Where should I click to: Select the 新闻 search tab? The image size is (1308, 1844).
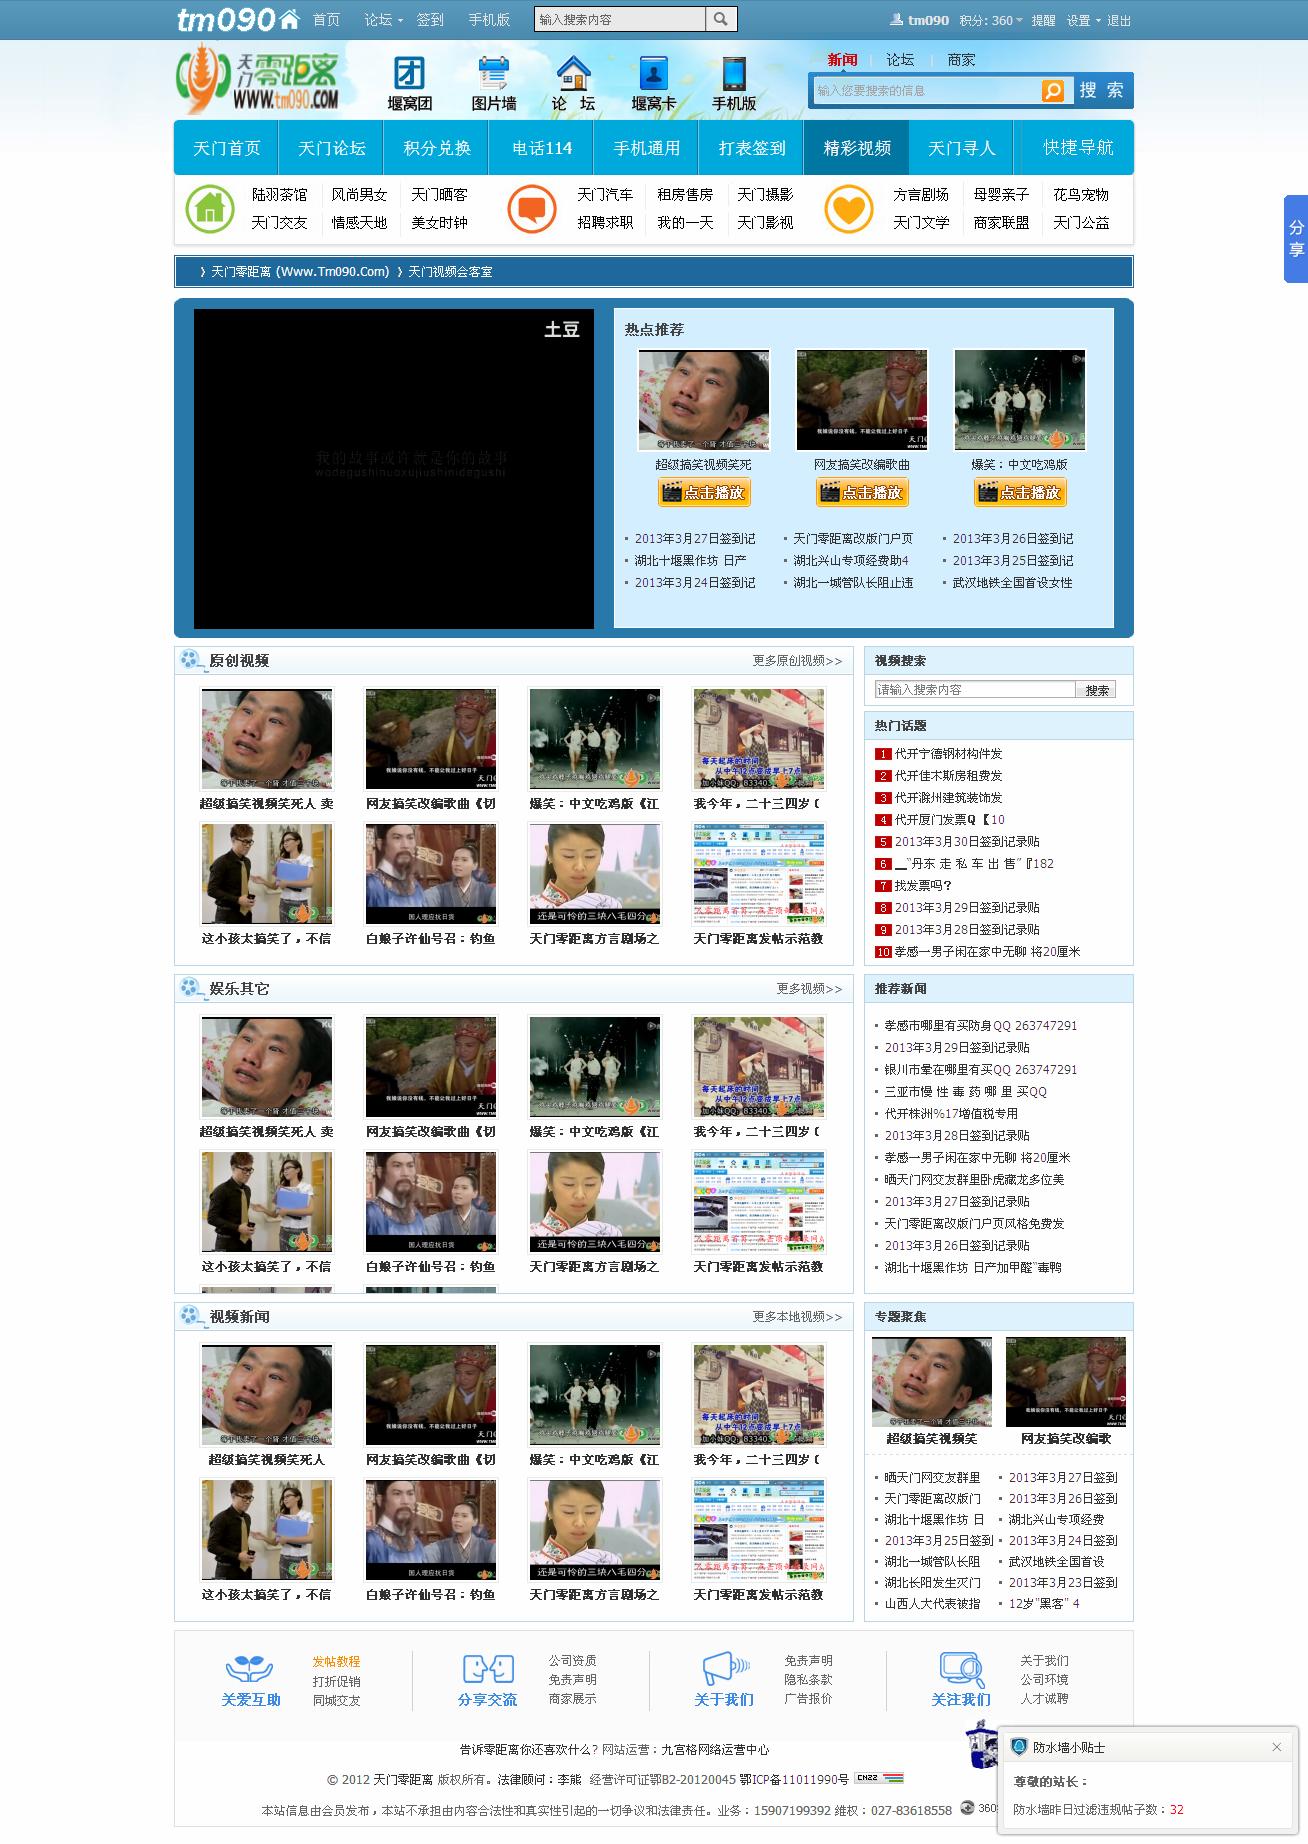(842, 59)
